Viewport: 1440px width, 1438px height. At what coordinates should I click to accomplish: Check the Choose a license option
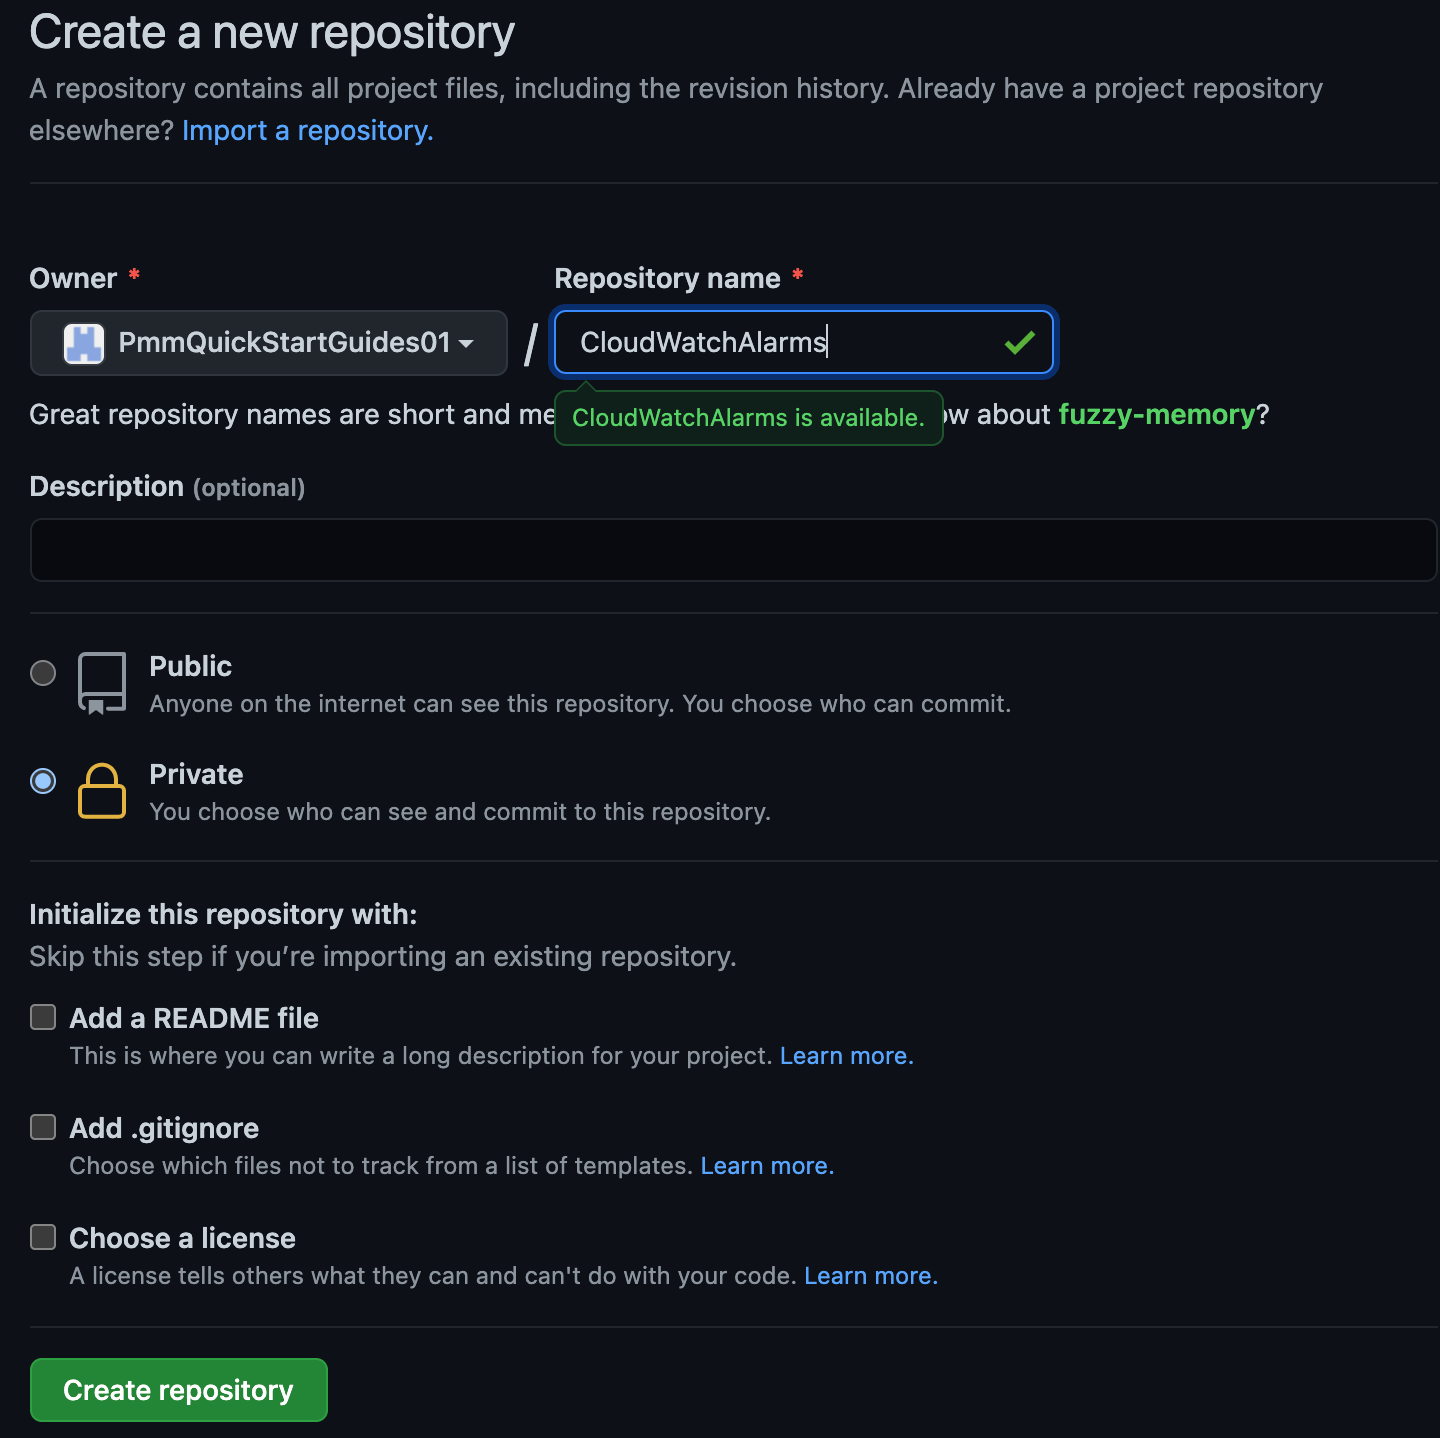coord(43,1237)
